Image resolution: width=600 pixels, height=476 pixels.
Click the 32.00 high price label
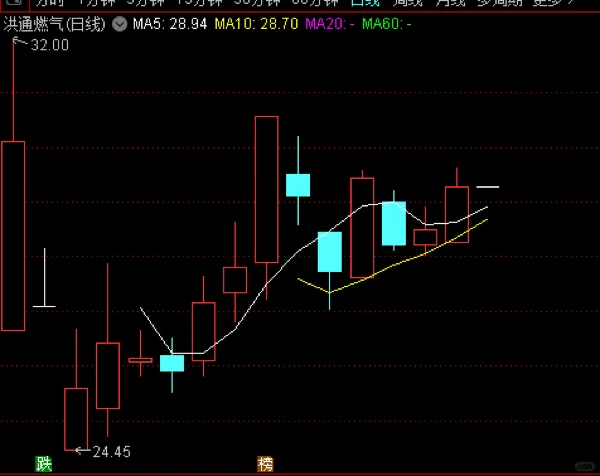point(50,45)
